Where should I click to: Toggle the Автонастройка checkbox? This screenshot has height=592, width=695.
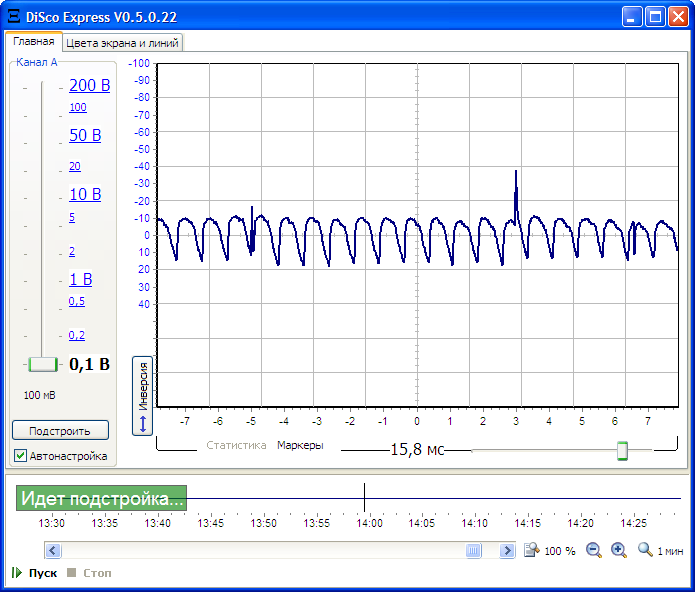[20, 456]
